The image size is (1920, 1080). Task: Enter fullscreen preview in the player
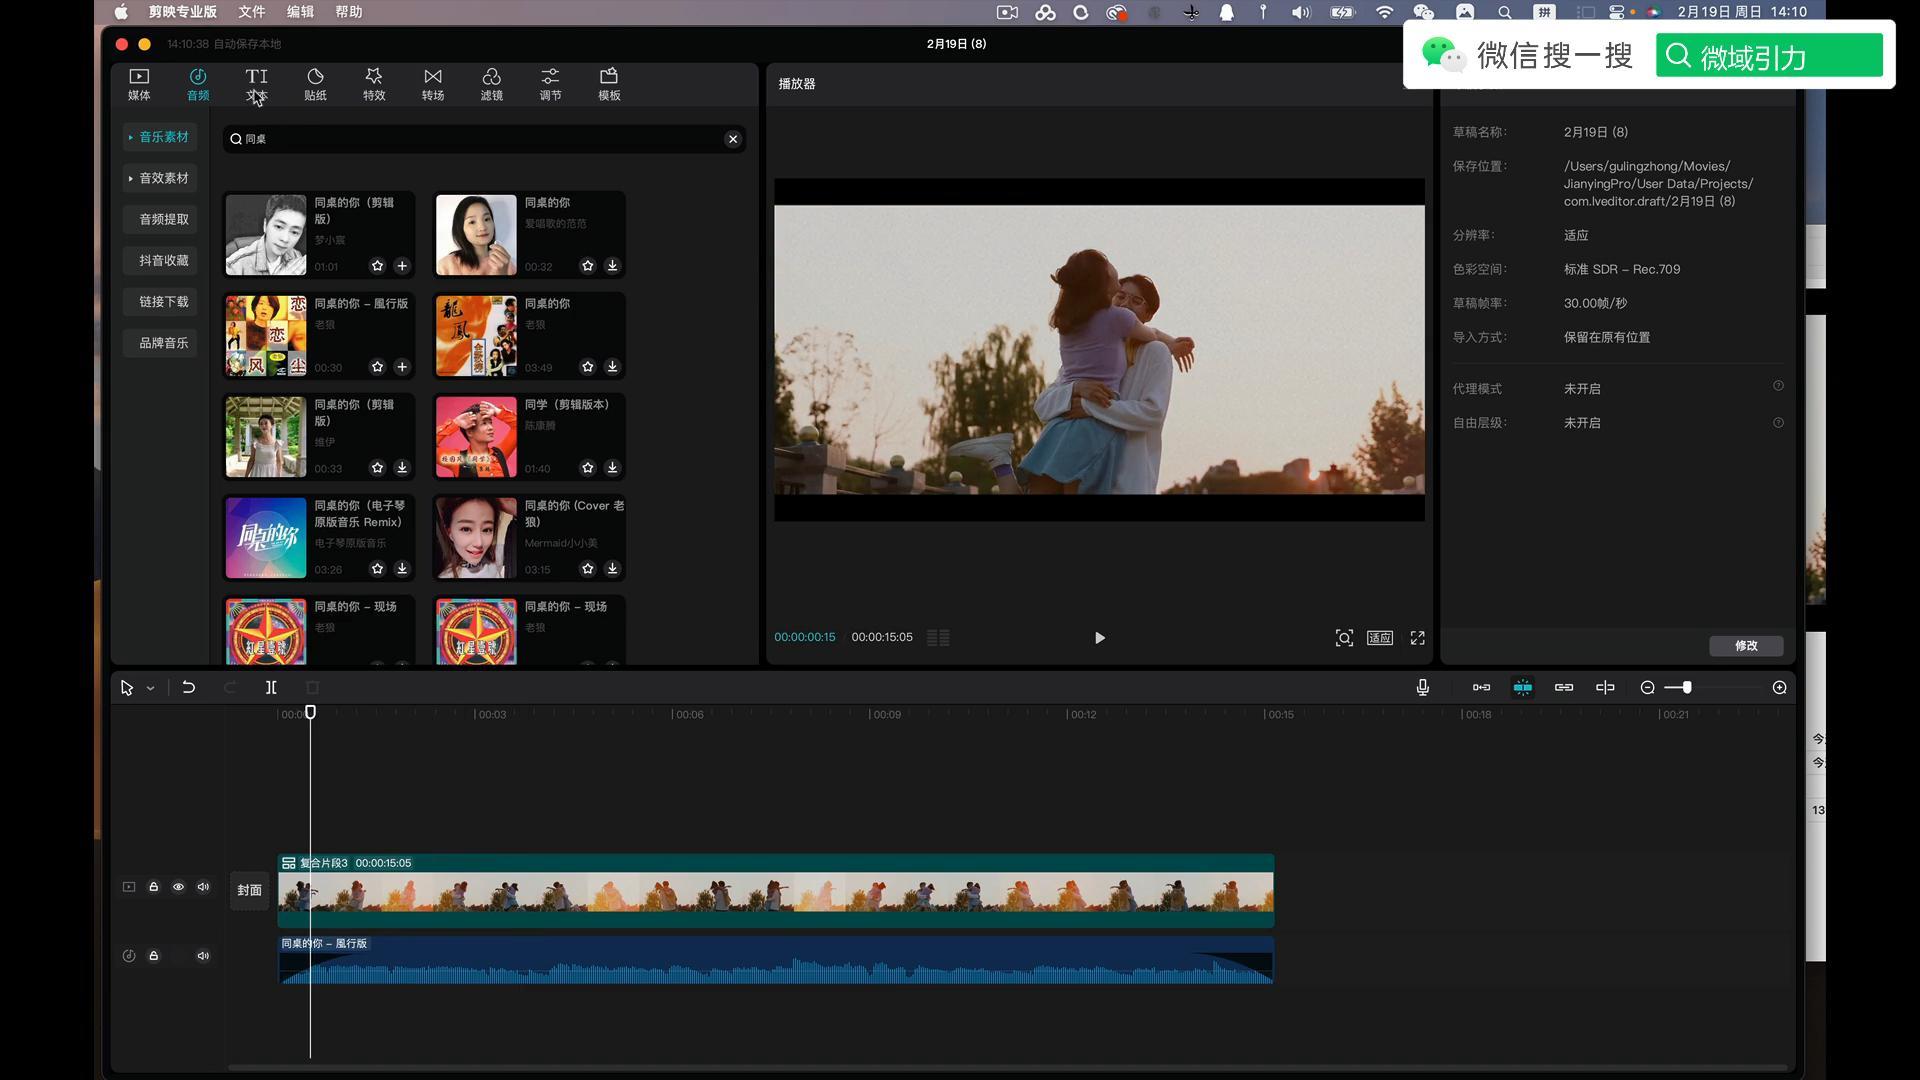click(x=1417, y=638)
